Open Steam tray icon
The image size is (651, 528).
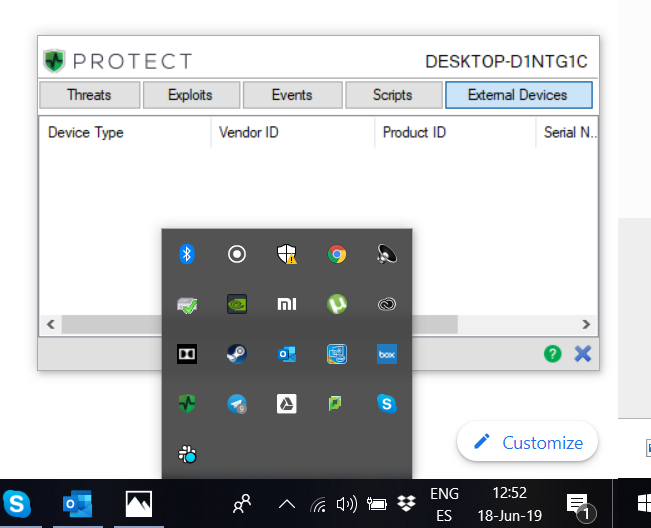coord(237,354)
